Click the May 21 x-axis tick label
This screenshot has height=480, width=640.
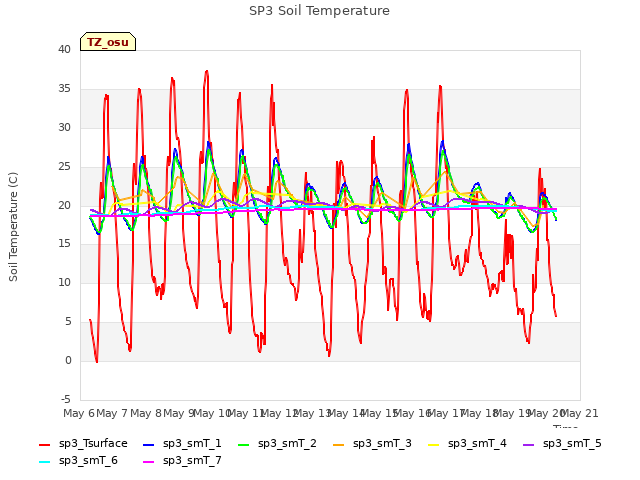(x=580, y=413)
